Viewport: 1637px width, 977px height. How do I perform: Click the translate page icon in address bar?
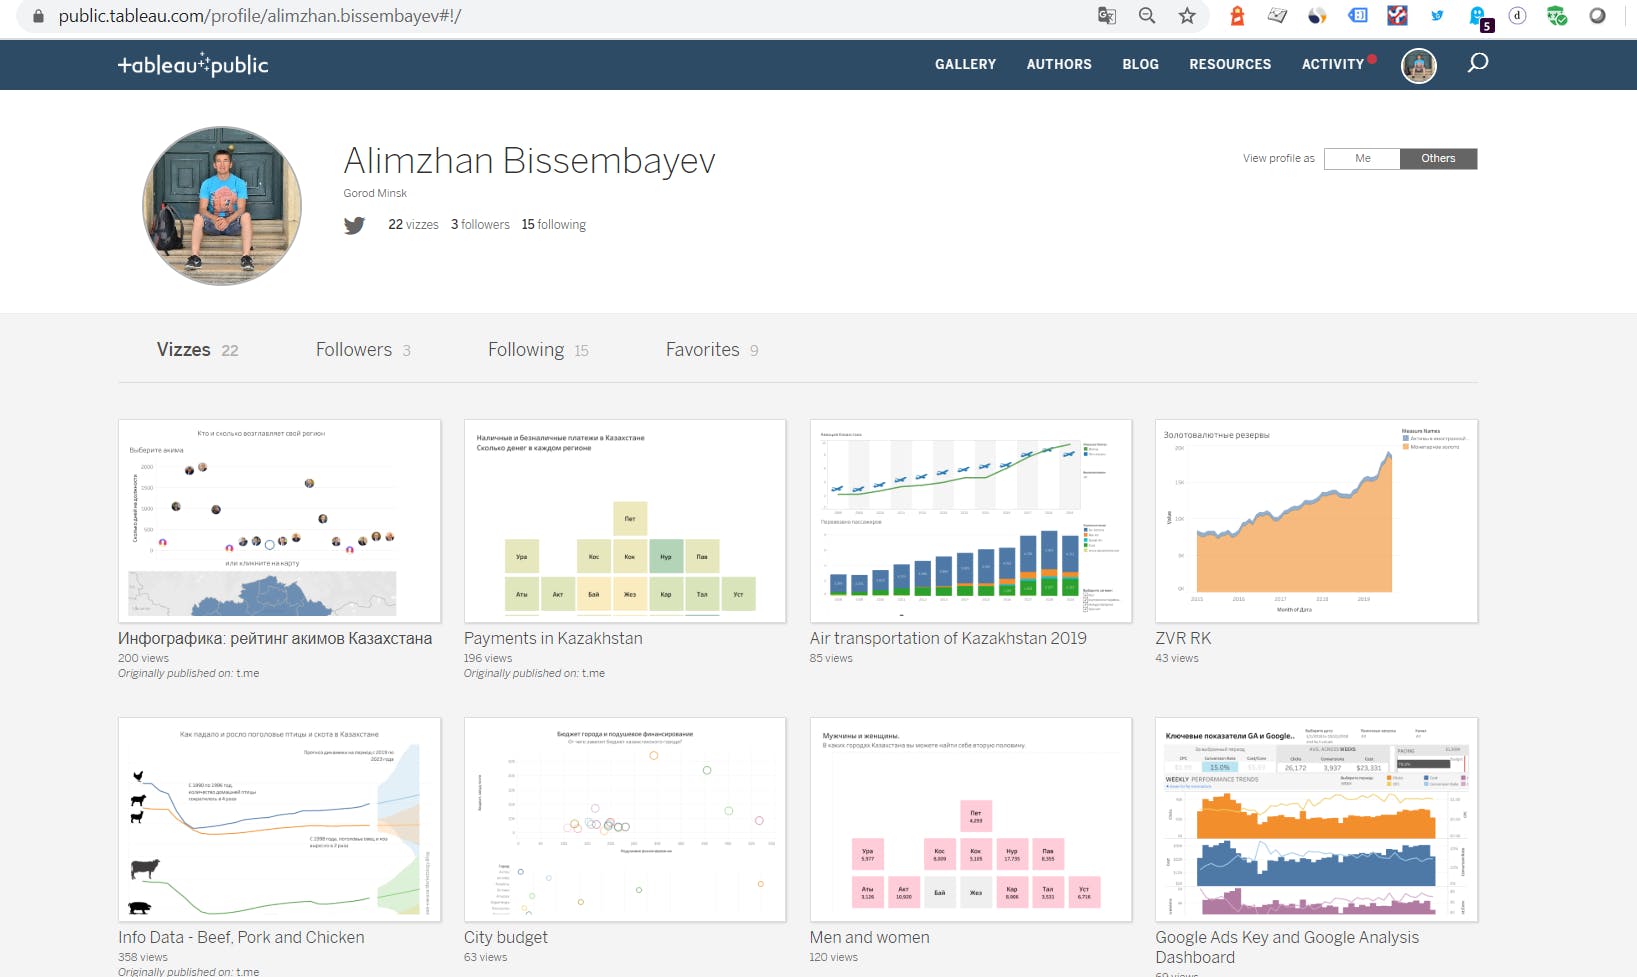1107,16
